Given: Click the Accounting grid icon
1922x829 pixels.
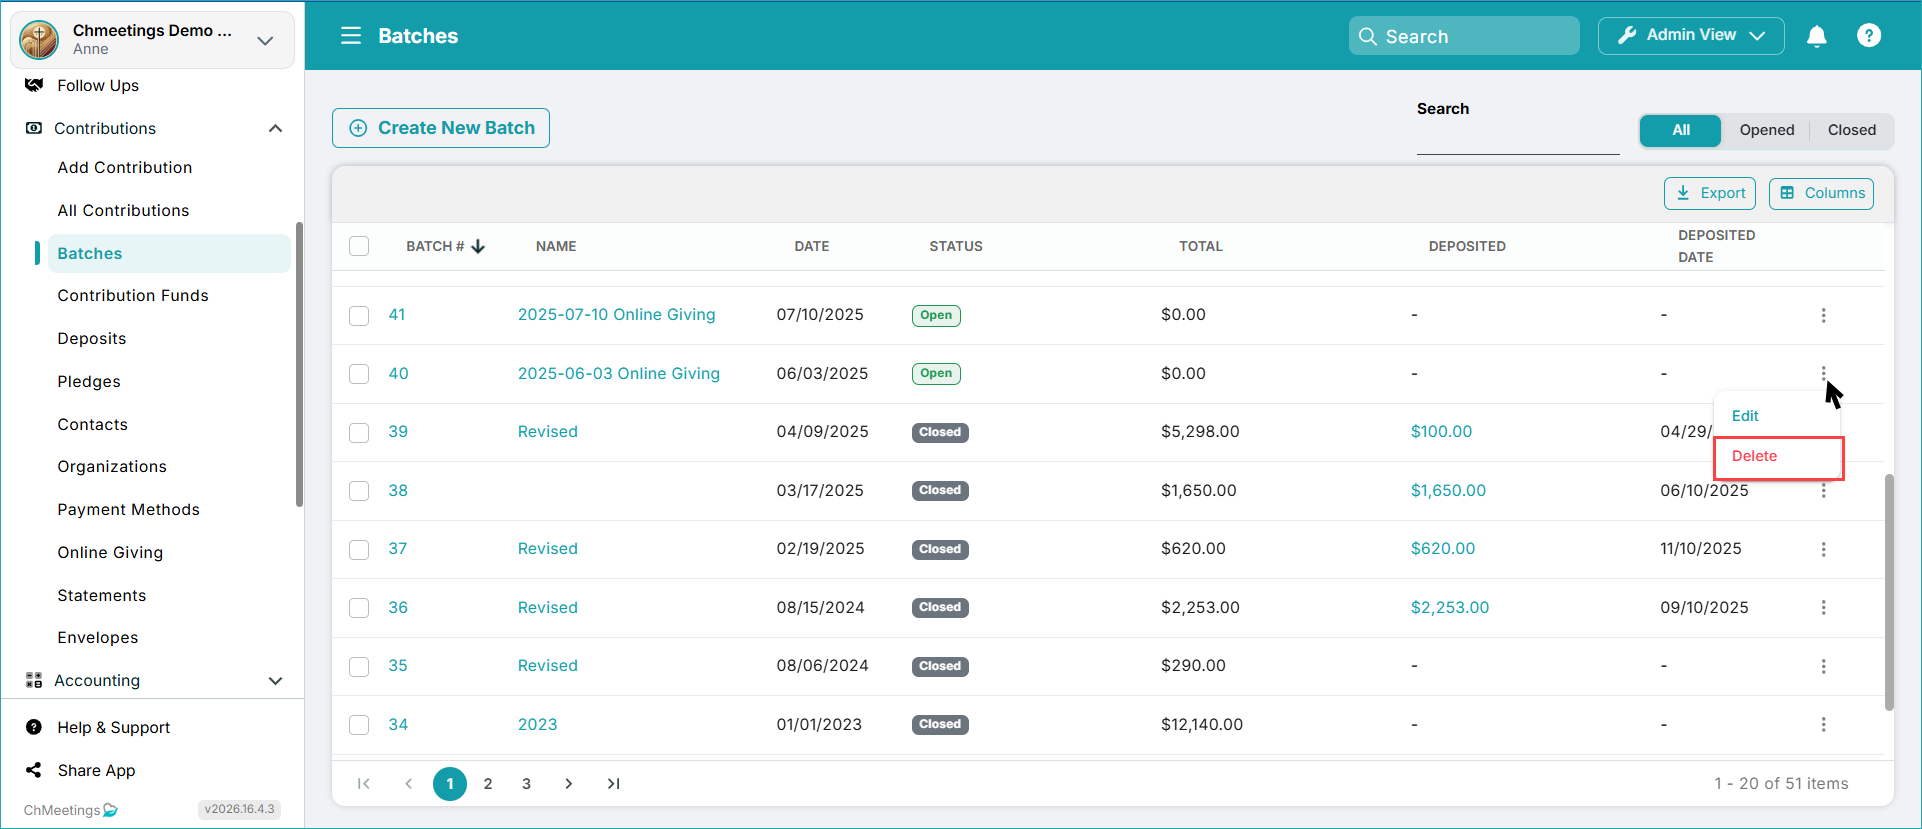Looking at the screenshot, I should pos(34,680).
